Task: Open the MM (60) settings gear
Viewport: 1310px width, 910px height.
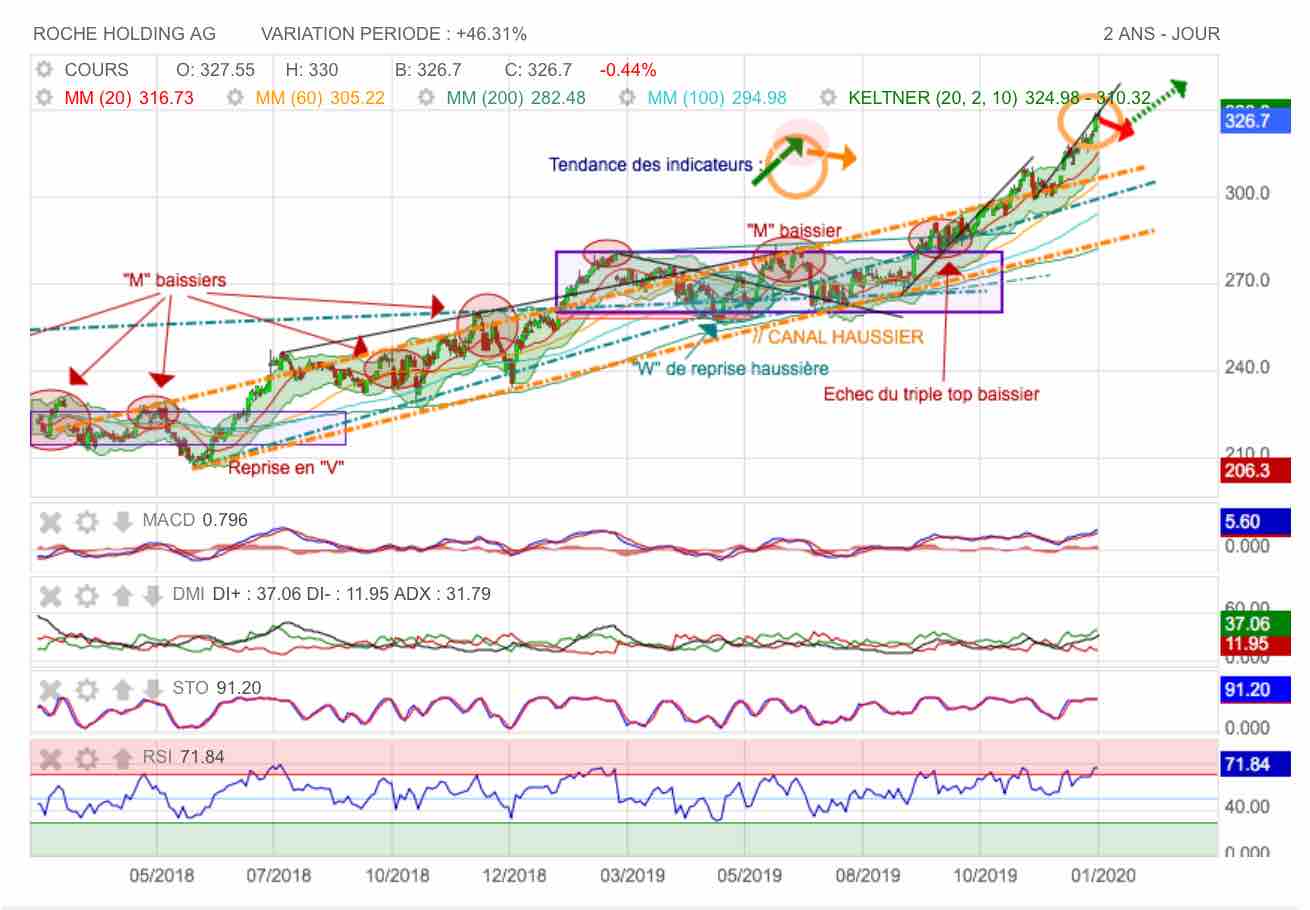Action: 235,98
